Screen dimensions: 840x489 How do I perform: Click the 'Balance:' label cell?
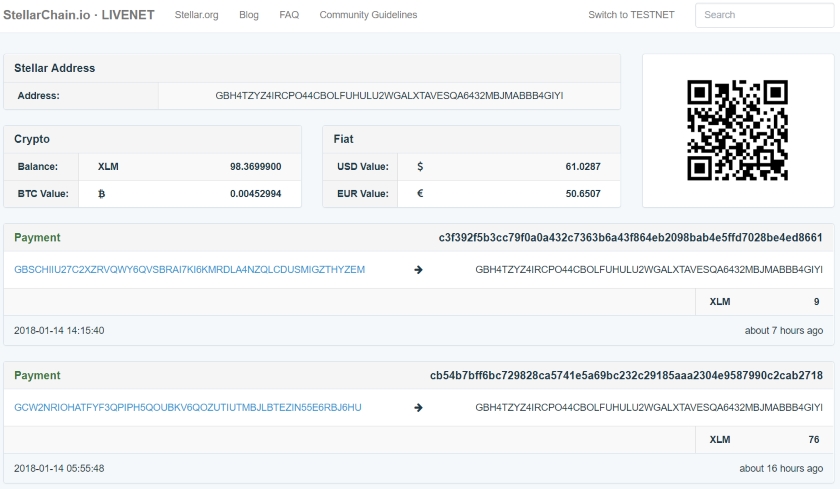(x=41, y=167)
